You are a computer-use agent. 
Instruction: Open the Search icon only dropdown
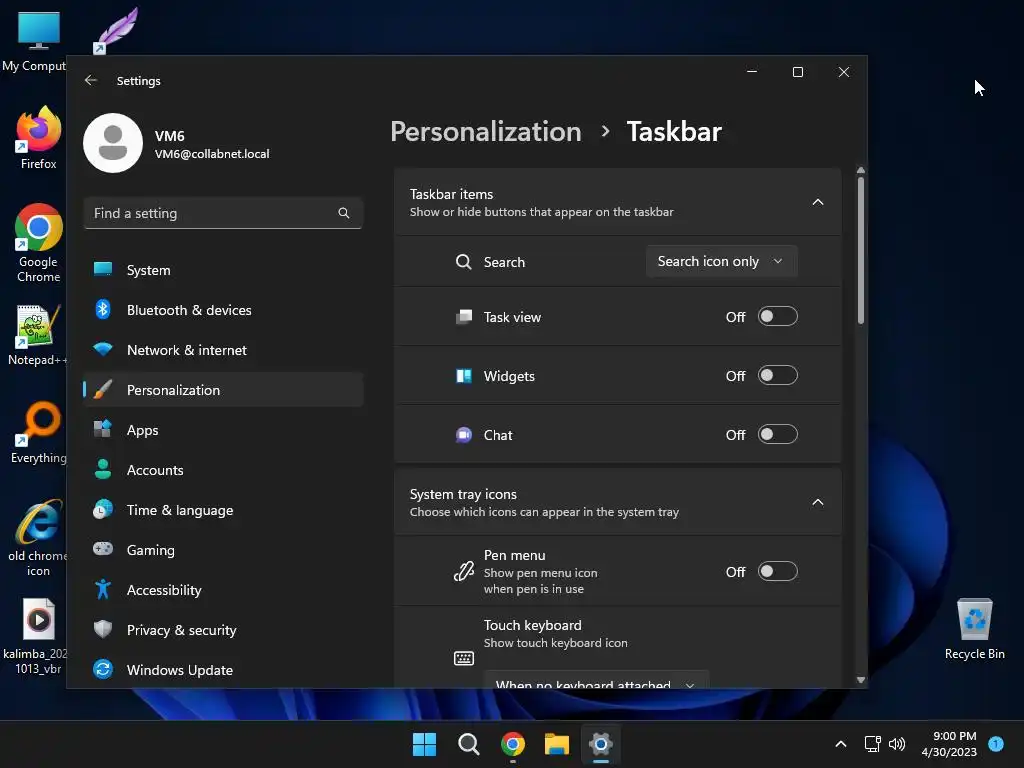(722, 261)
